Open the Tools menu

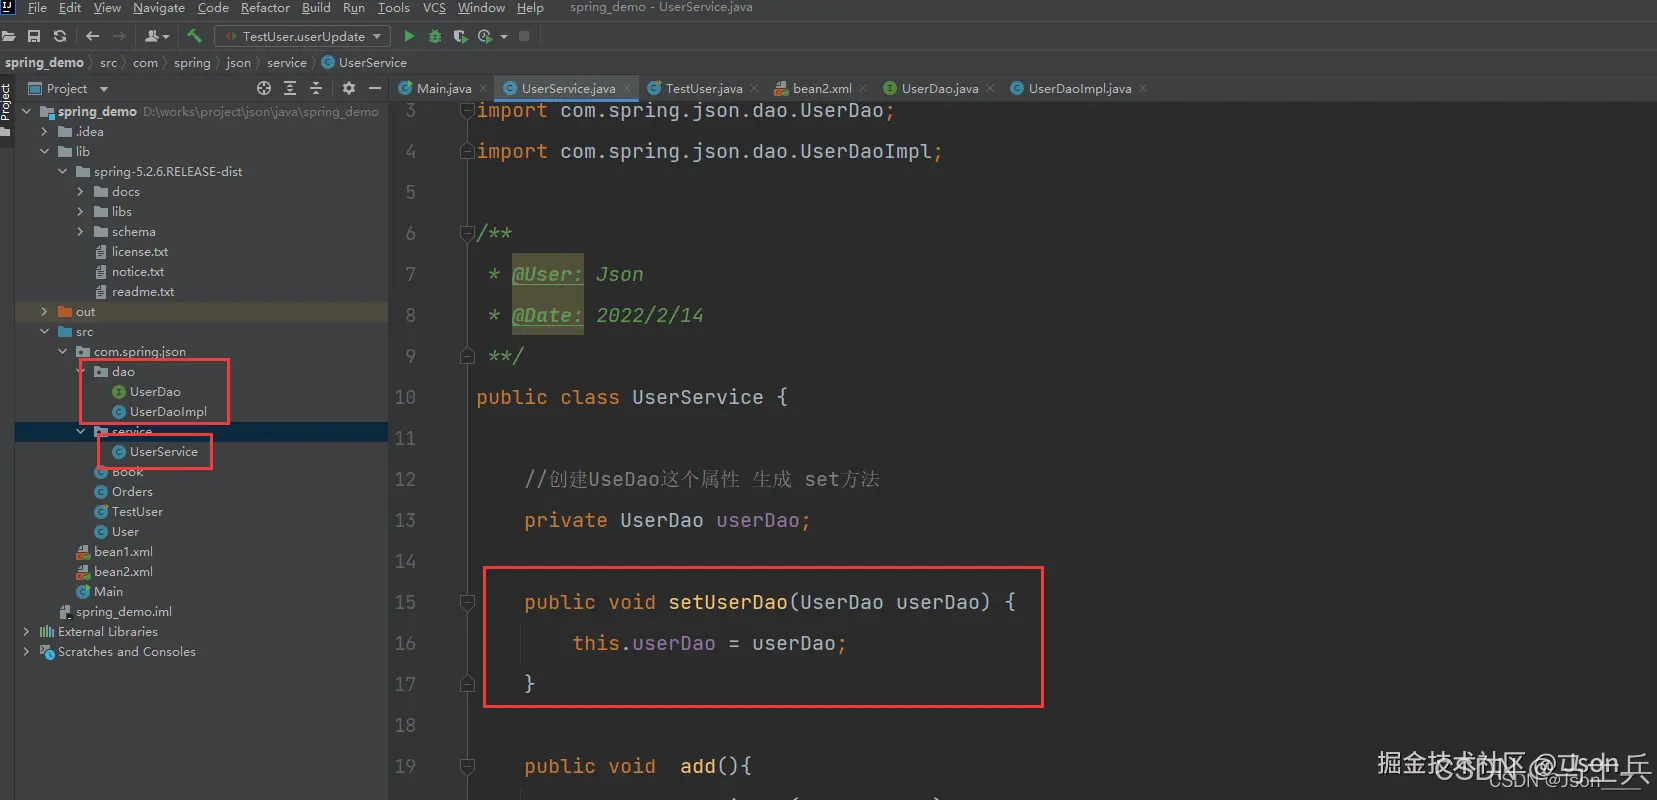(393, 8)
